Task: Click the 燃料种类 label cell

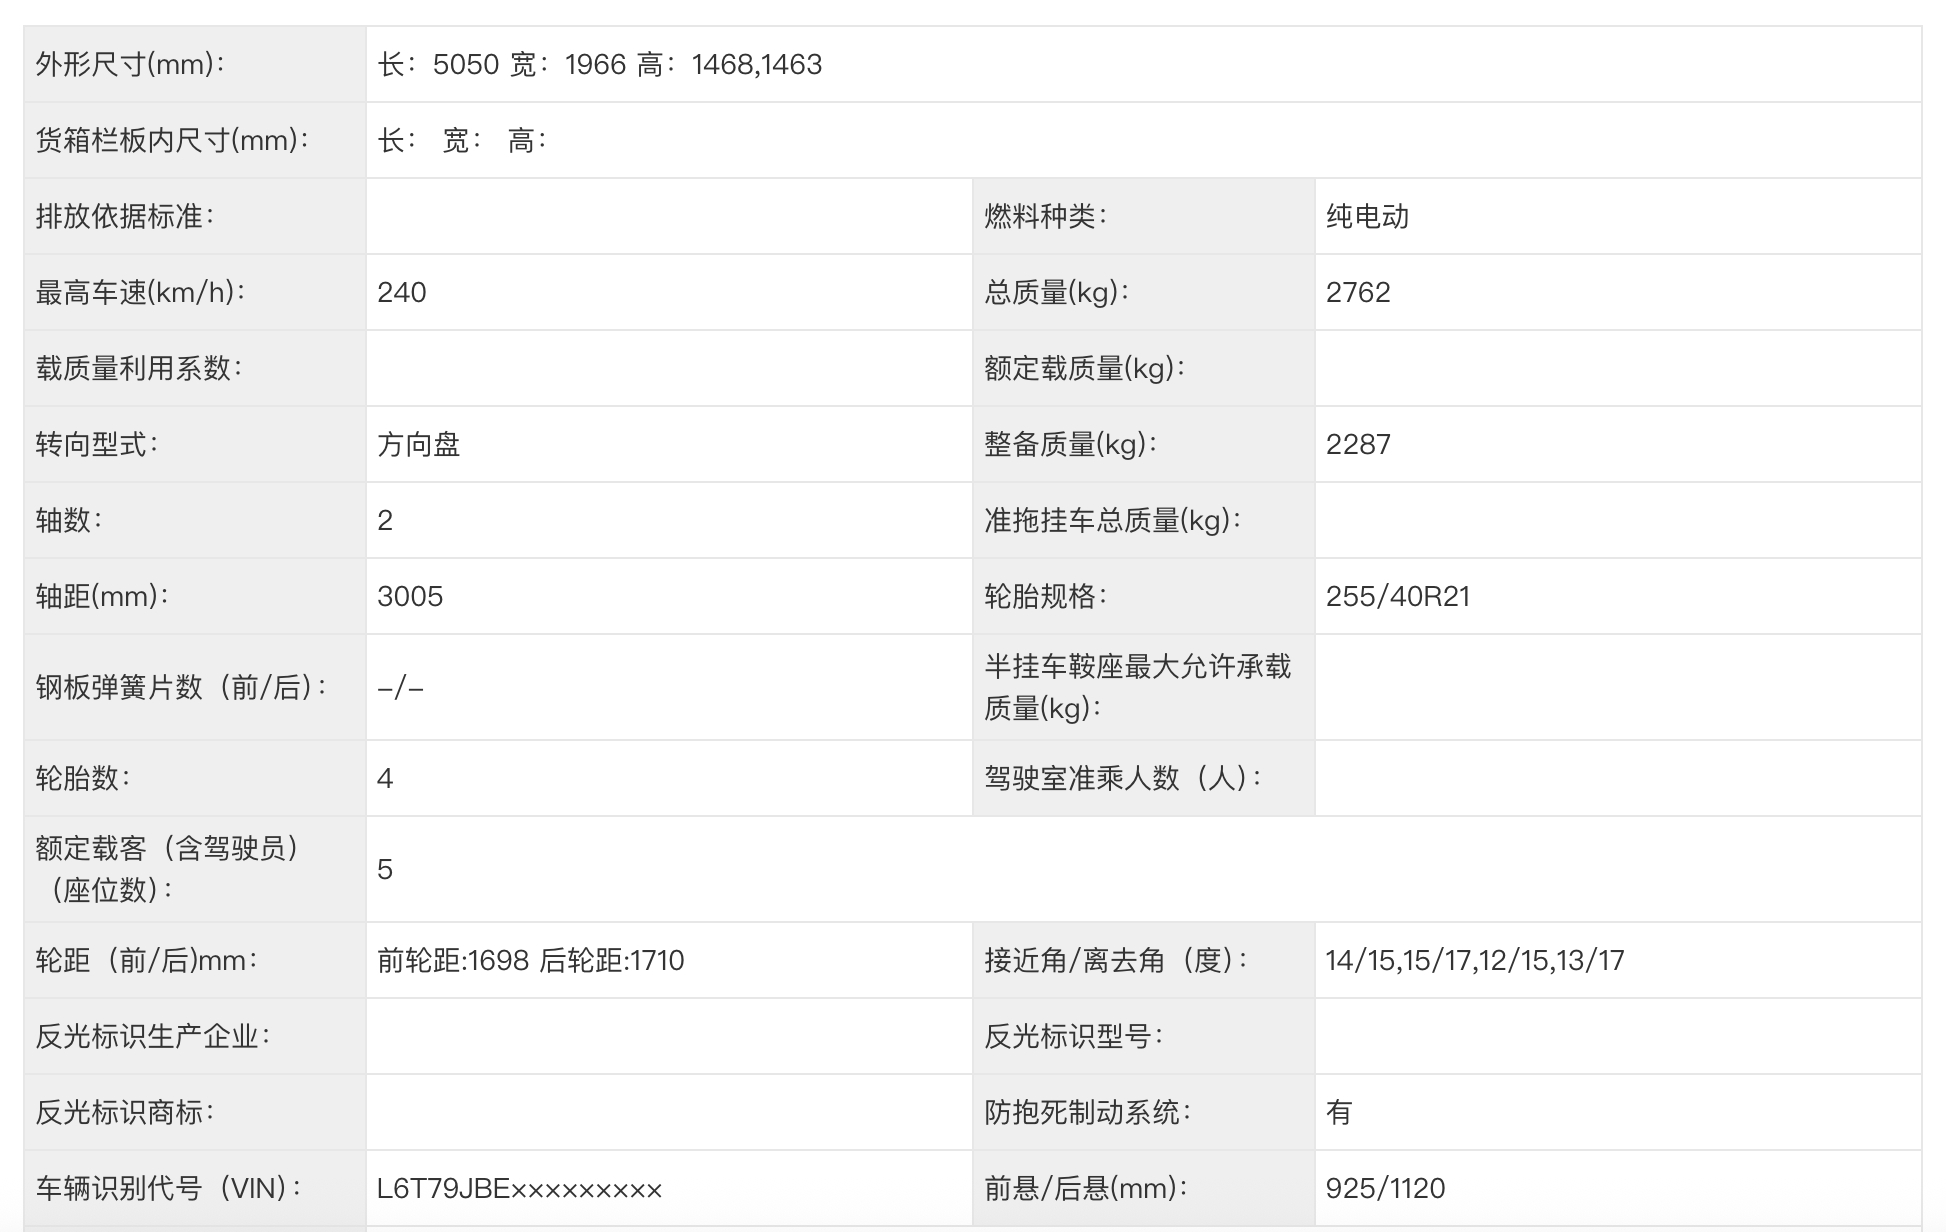Action: tap(1045, 217)
